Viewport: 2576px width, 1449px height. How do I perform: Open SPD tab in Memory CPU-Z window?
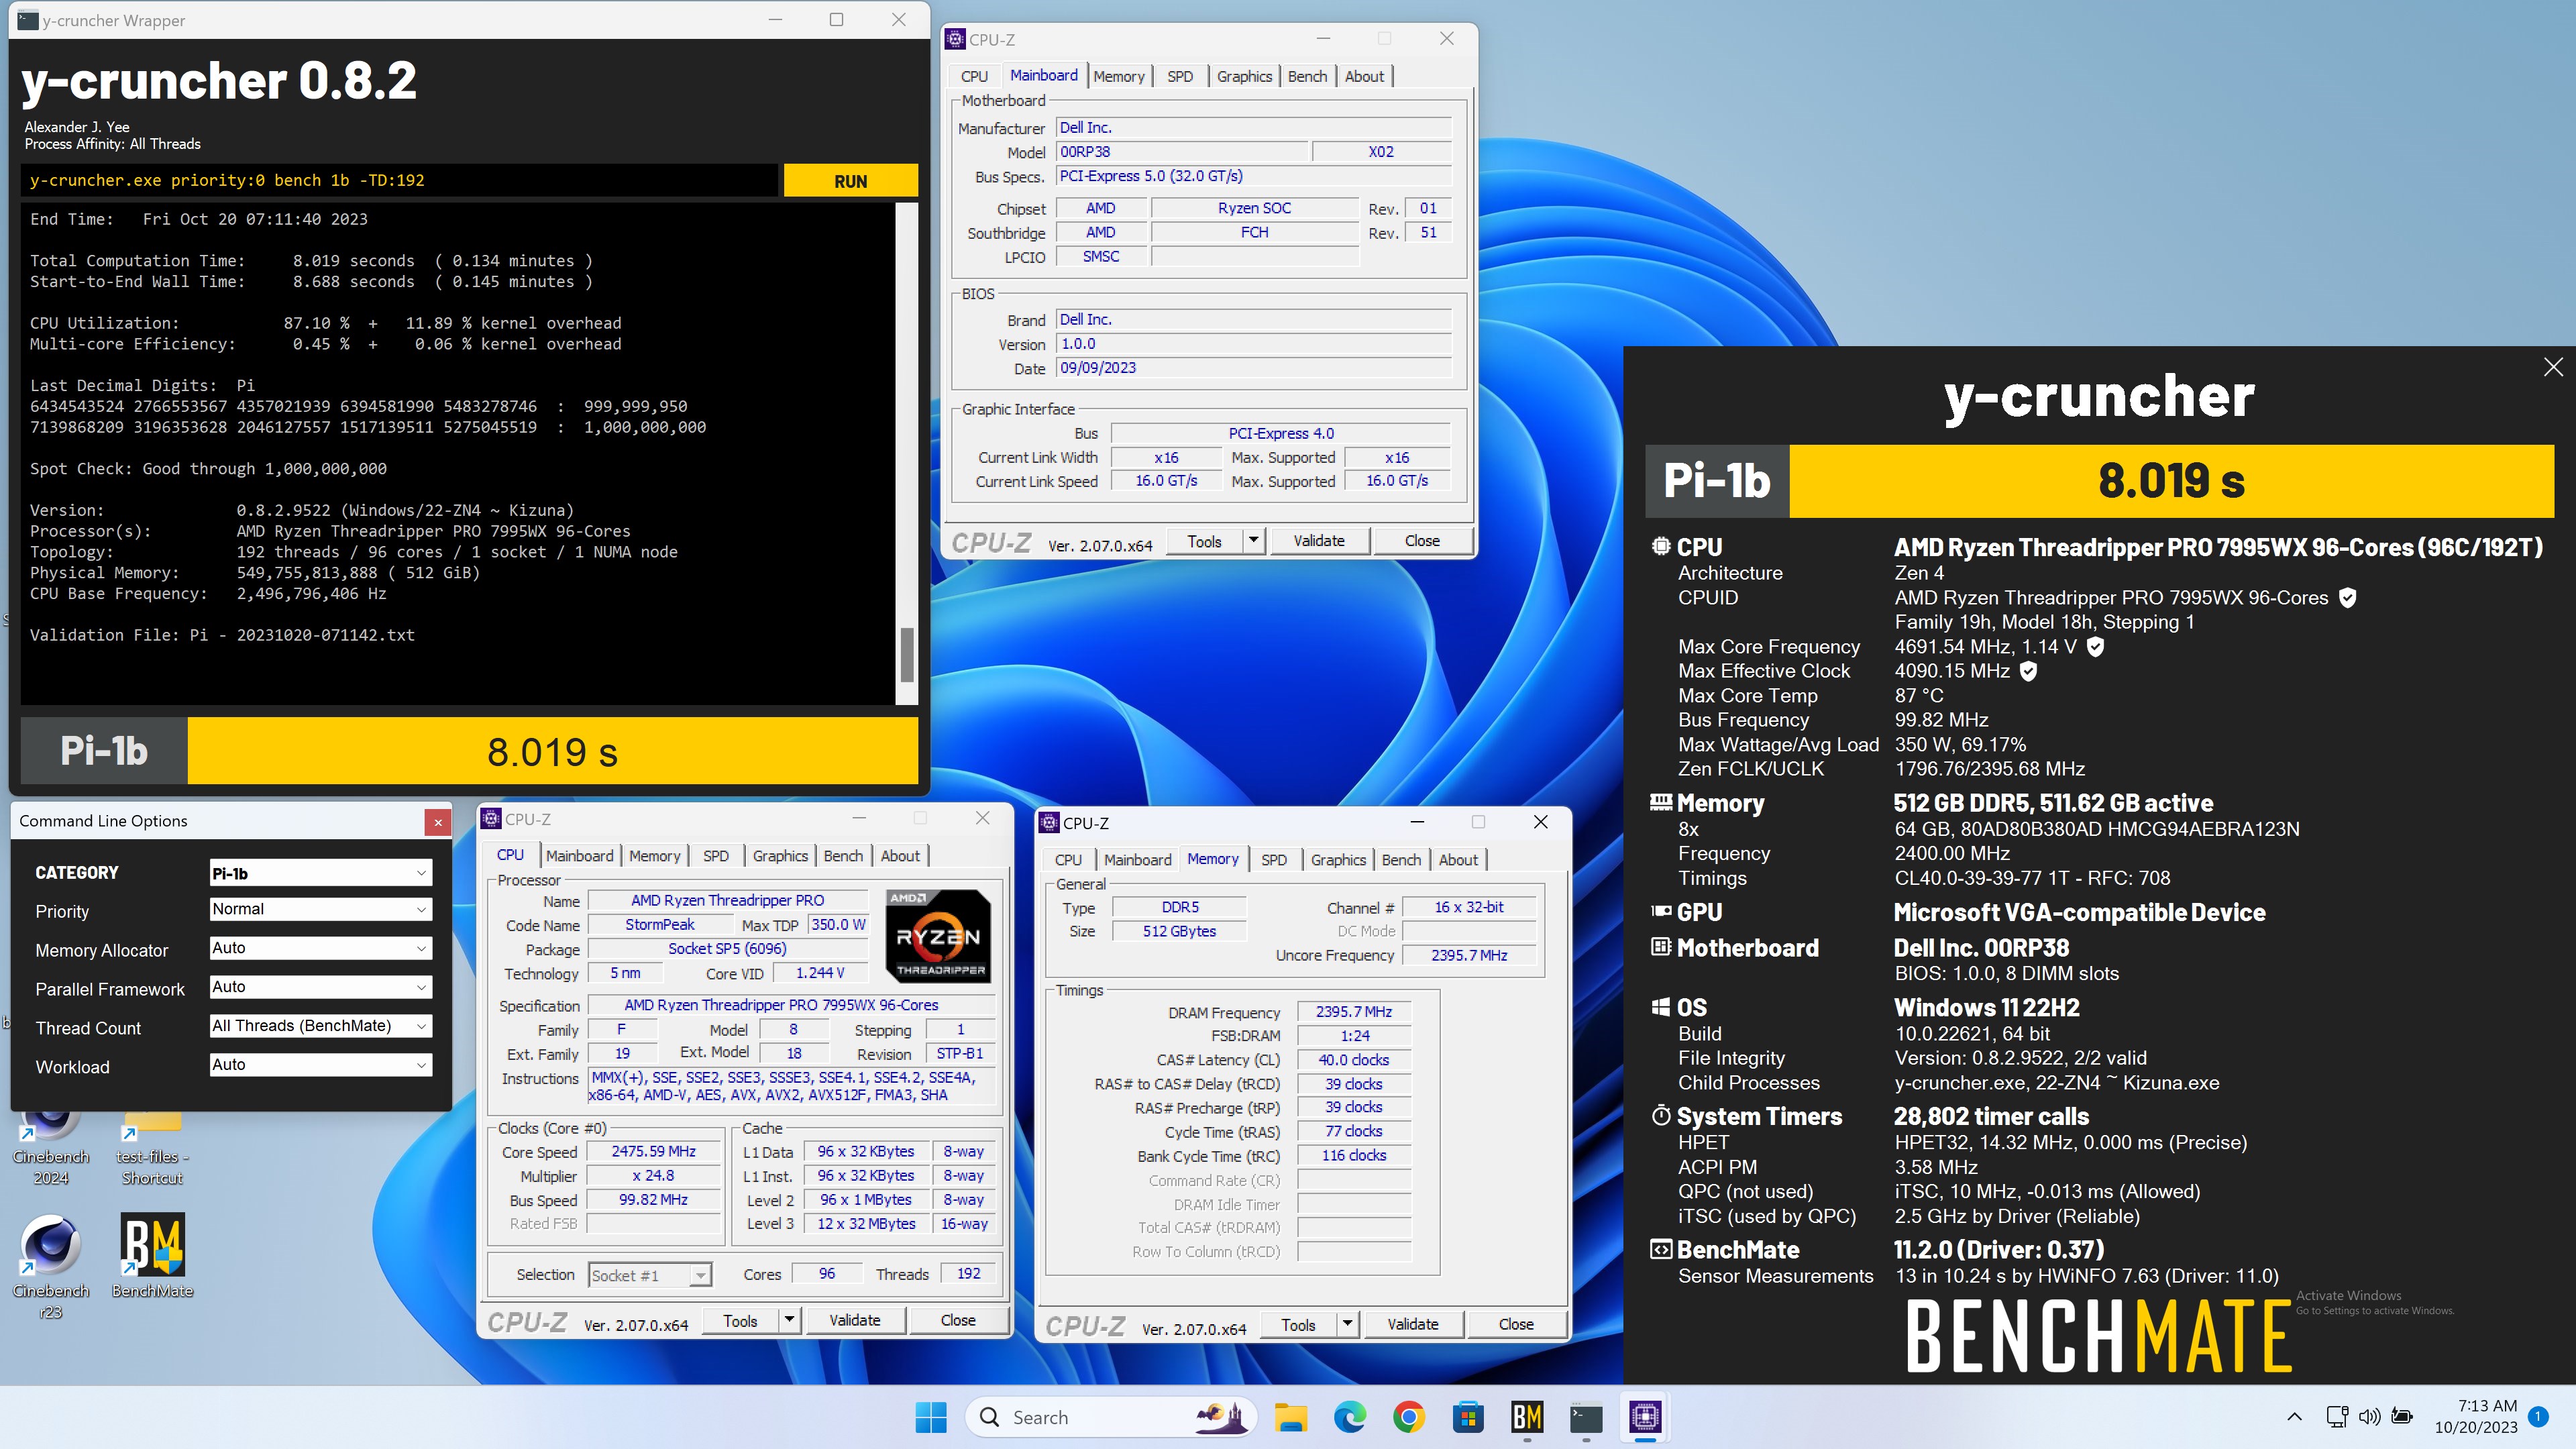pos(1274,860)
